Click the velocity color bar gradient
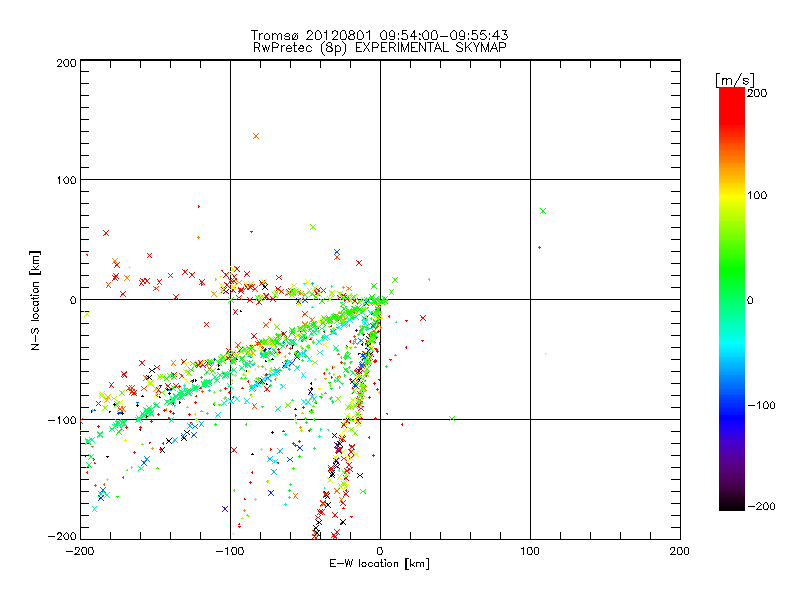 [732, 299]
